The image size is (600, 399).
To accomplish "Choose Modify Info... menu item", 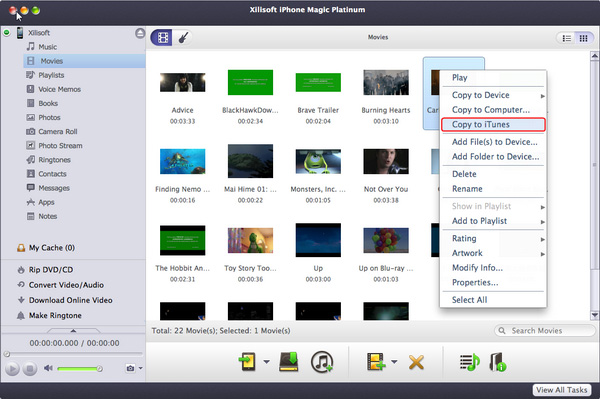I will pyautogui.click(x=493, y=268).
